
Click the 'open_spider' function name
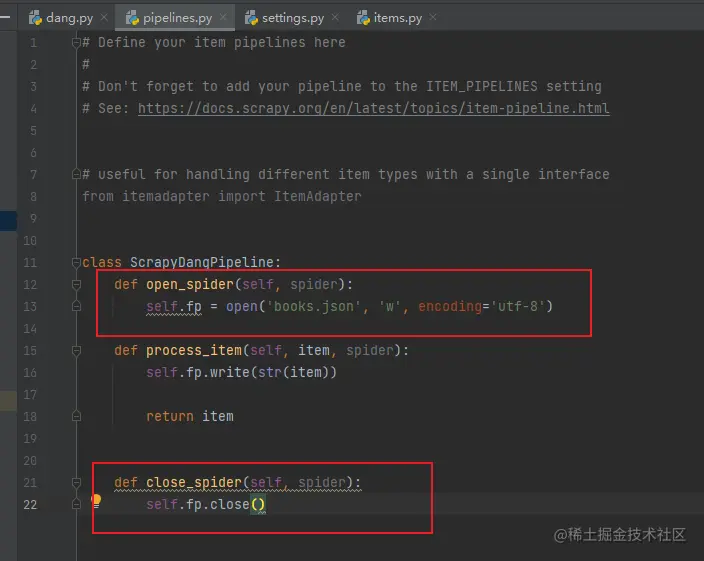tap(190, 284)
